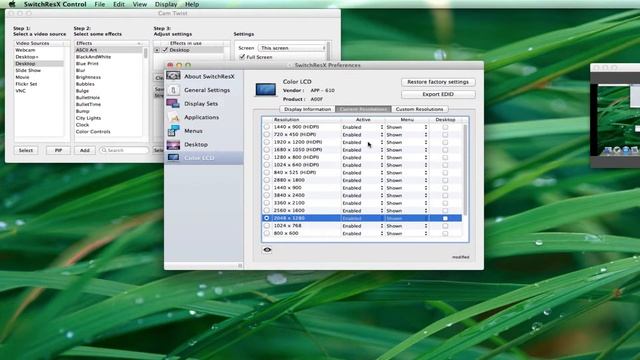Open the About SwitchResX sidebar icon
640x360 pixels.
[173, 76]
